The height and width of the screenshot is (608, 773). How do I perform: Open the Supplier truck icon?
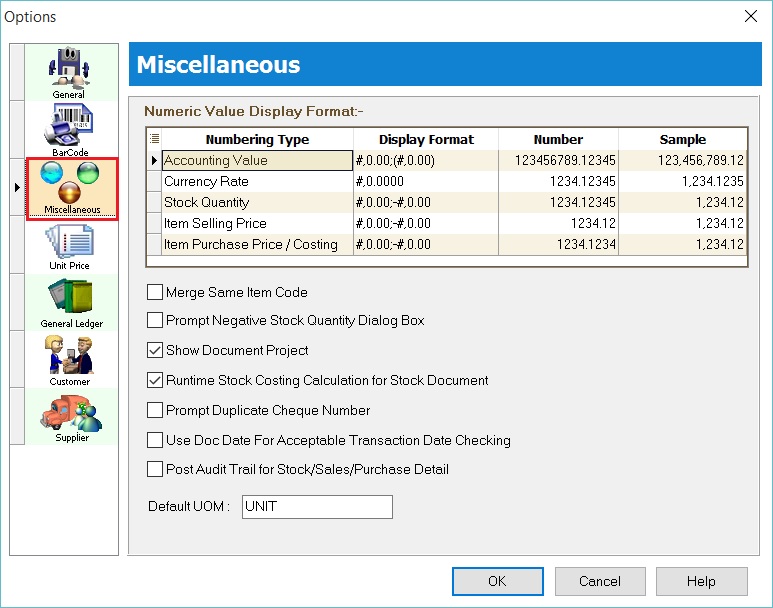point(70,414)
